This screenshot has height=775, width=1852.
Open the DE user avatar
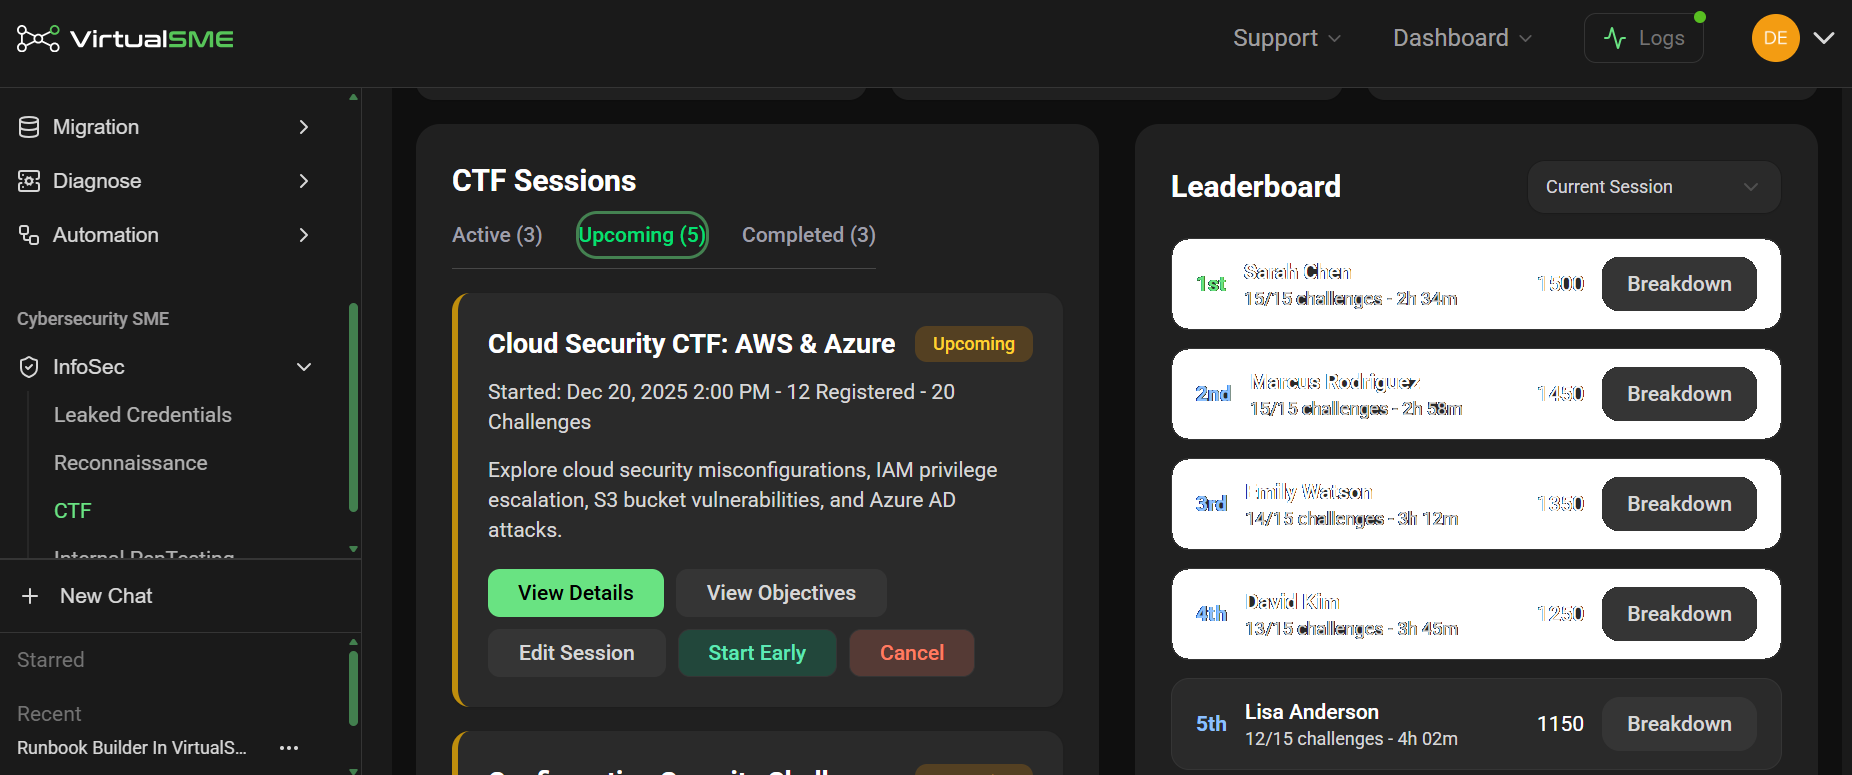coord(1775,38)
